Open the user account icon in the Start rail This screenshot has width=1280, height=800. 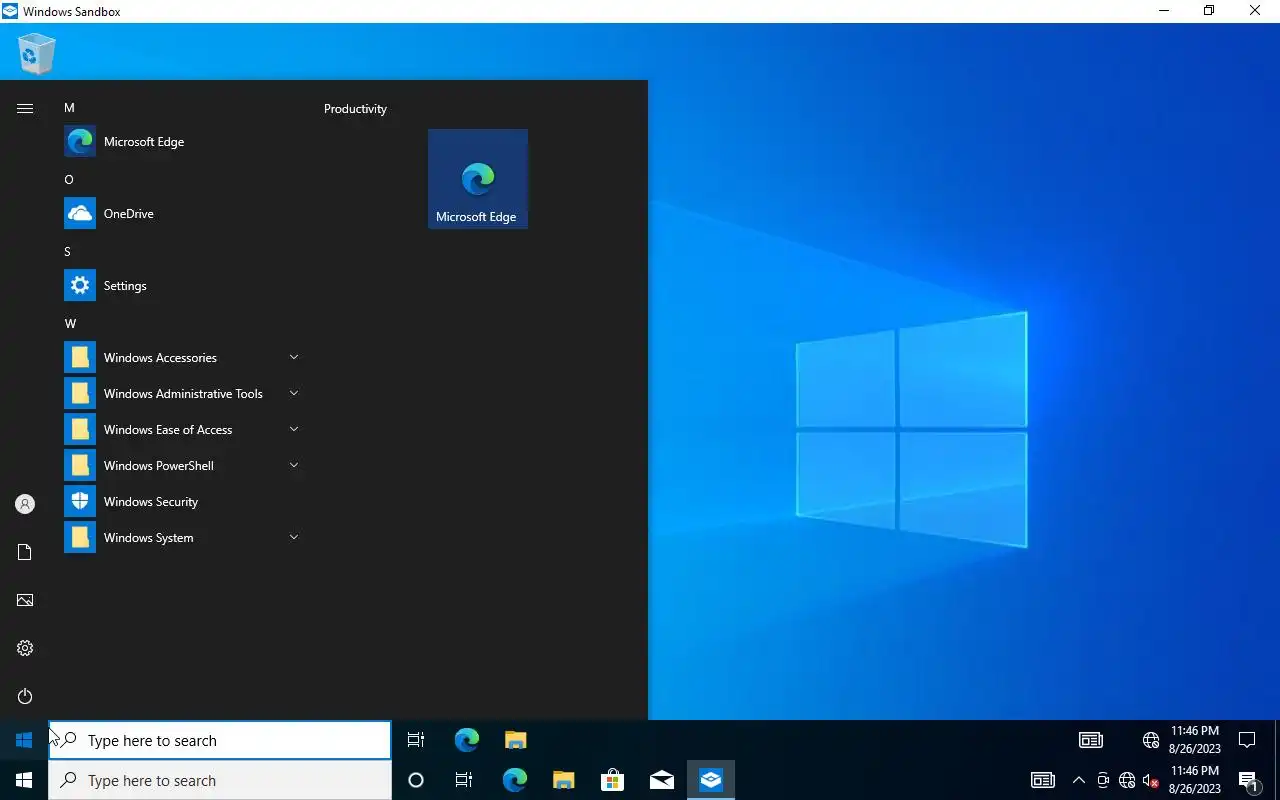tap(25, 504)
